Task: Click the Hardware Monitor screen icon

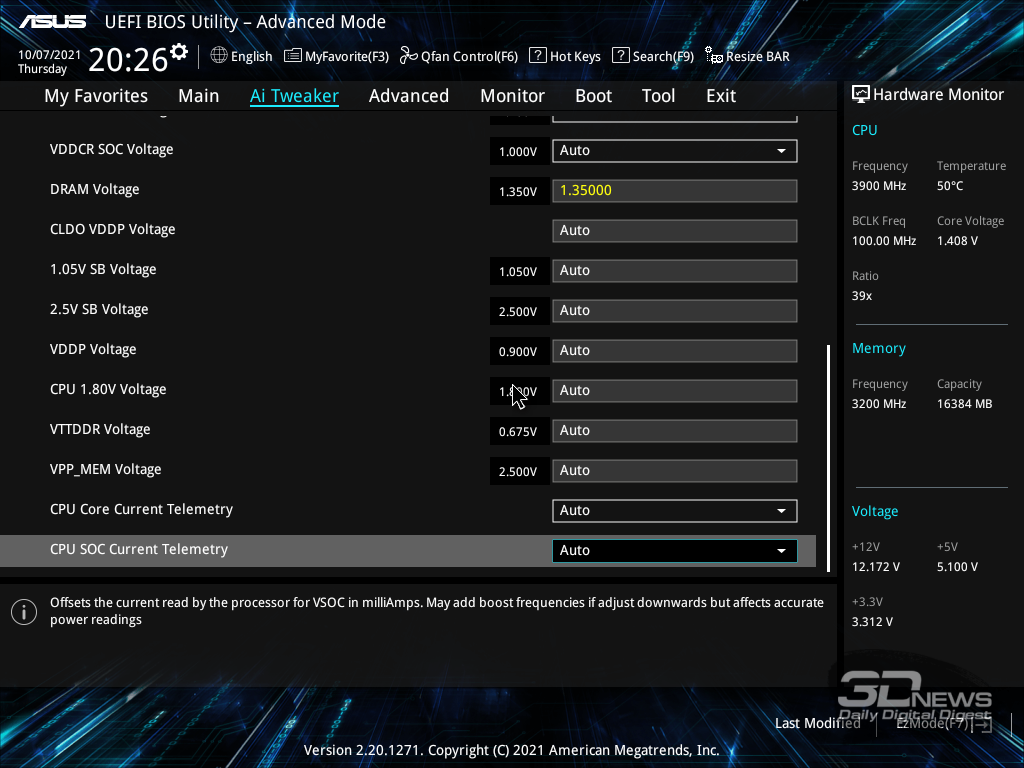Action: click(x=861, y=95)
